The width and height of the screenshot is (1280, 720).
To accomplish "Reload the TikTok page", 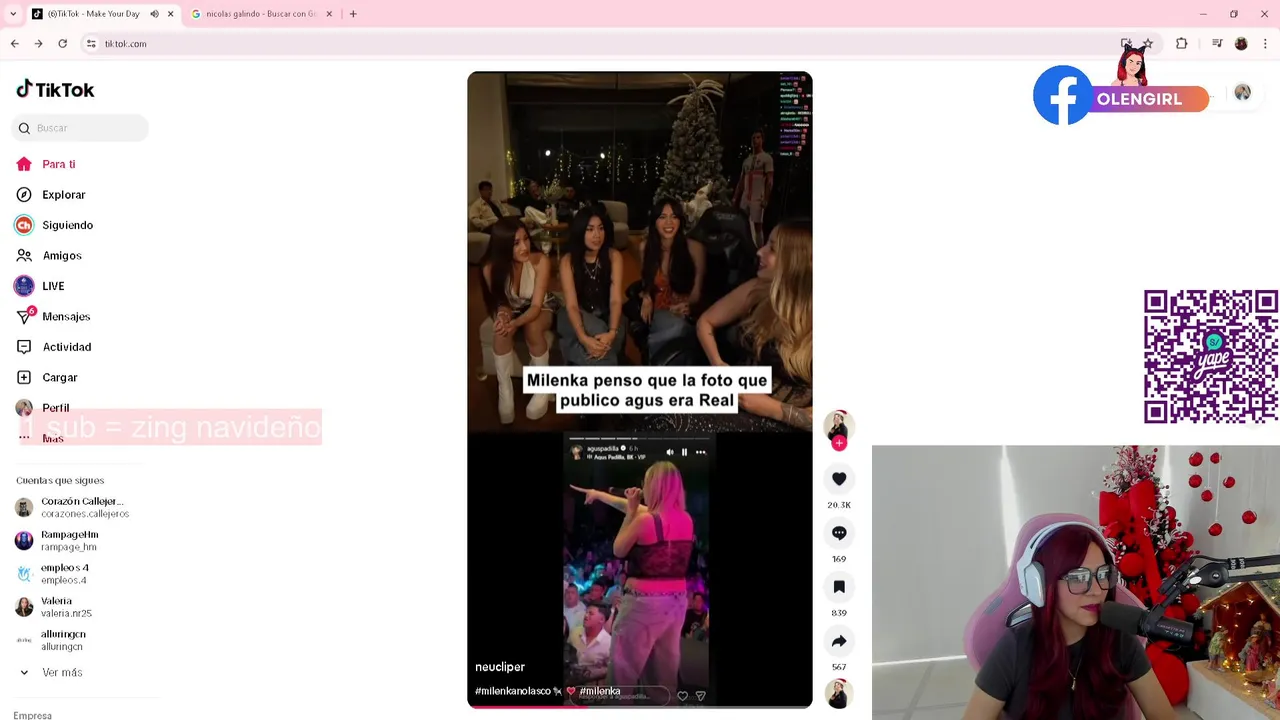I will (x=62, y=44).
